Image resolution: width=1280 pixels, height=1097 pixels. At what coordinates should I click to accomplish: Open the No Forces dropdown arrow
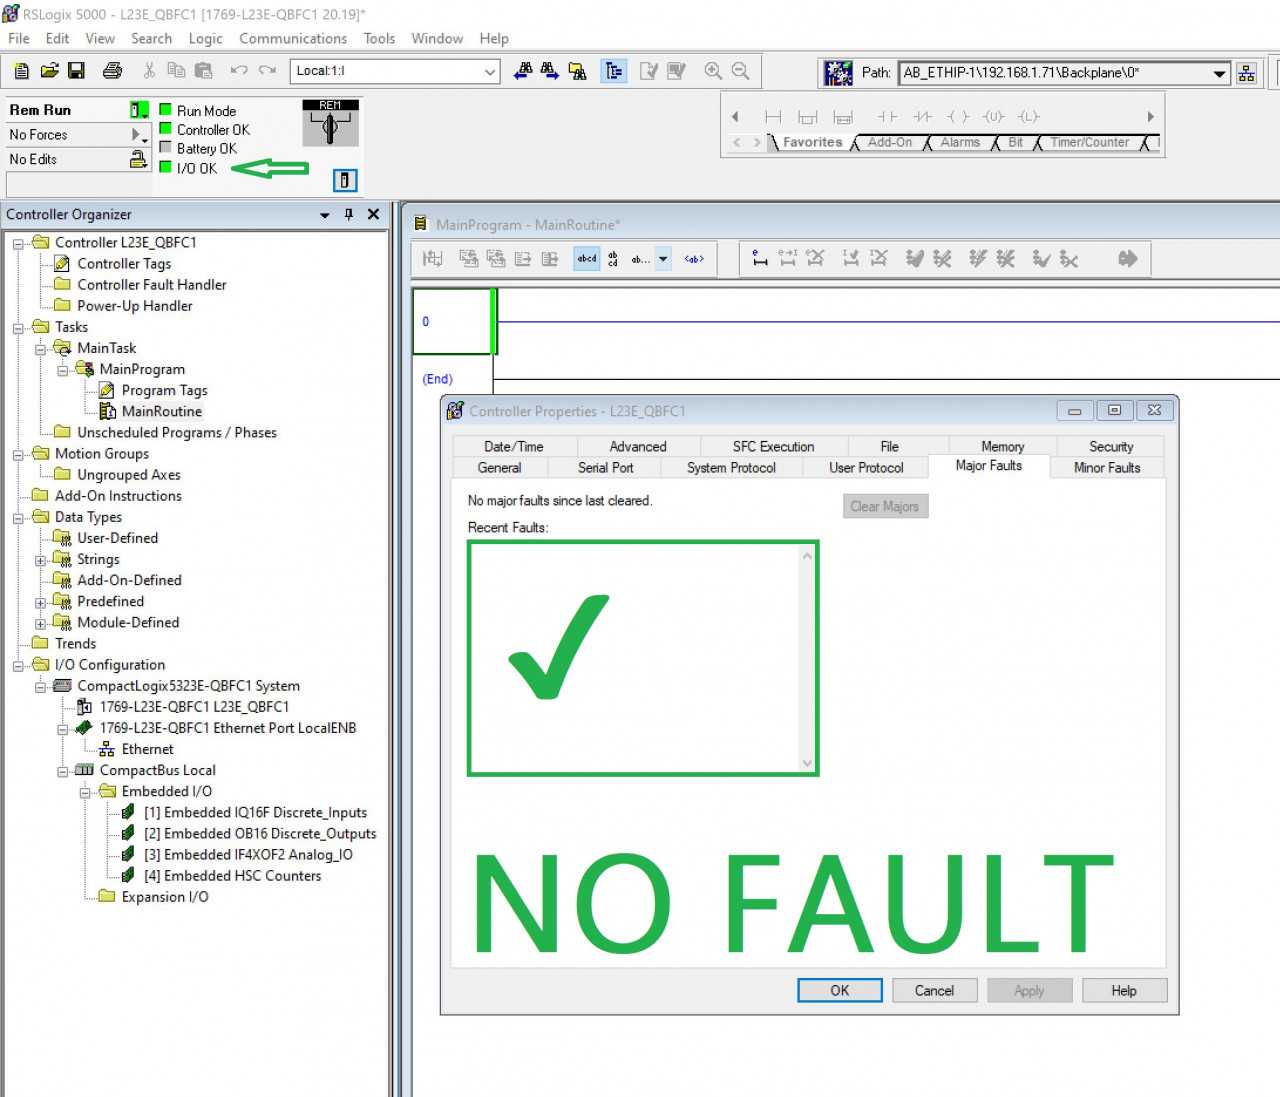[139, 135]
